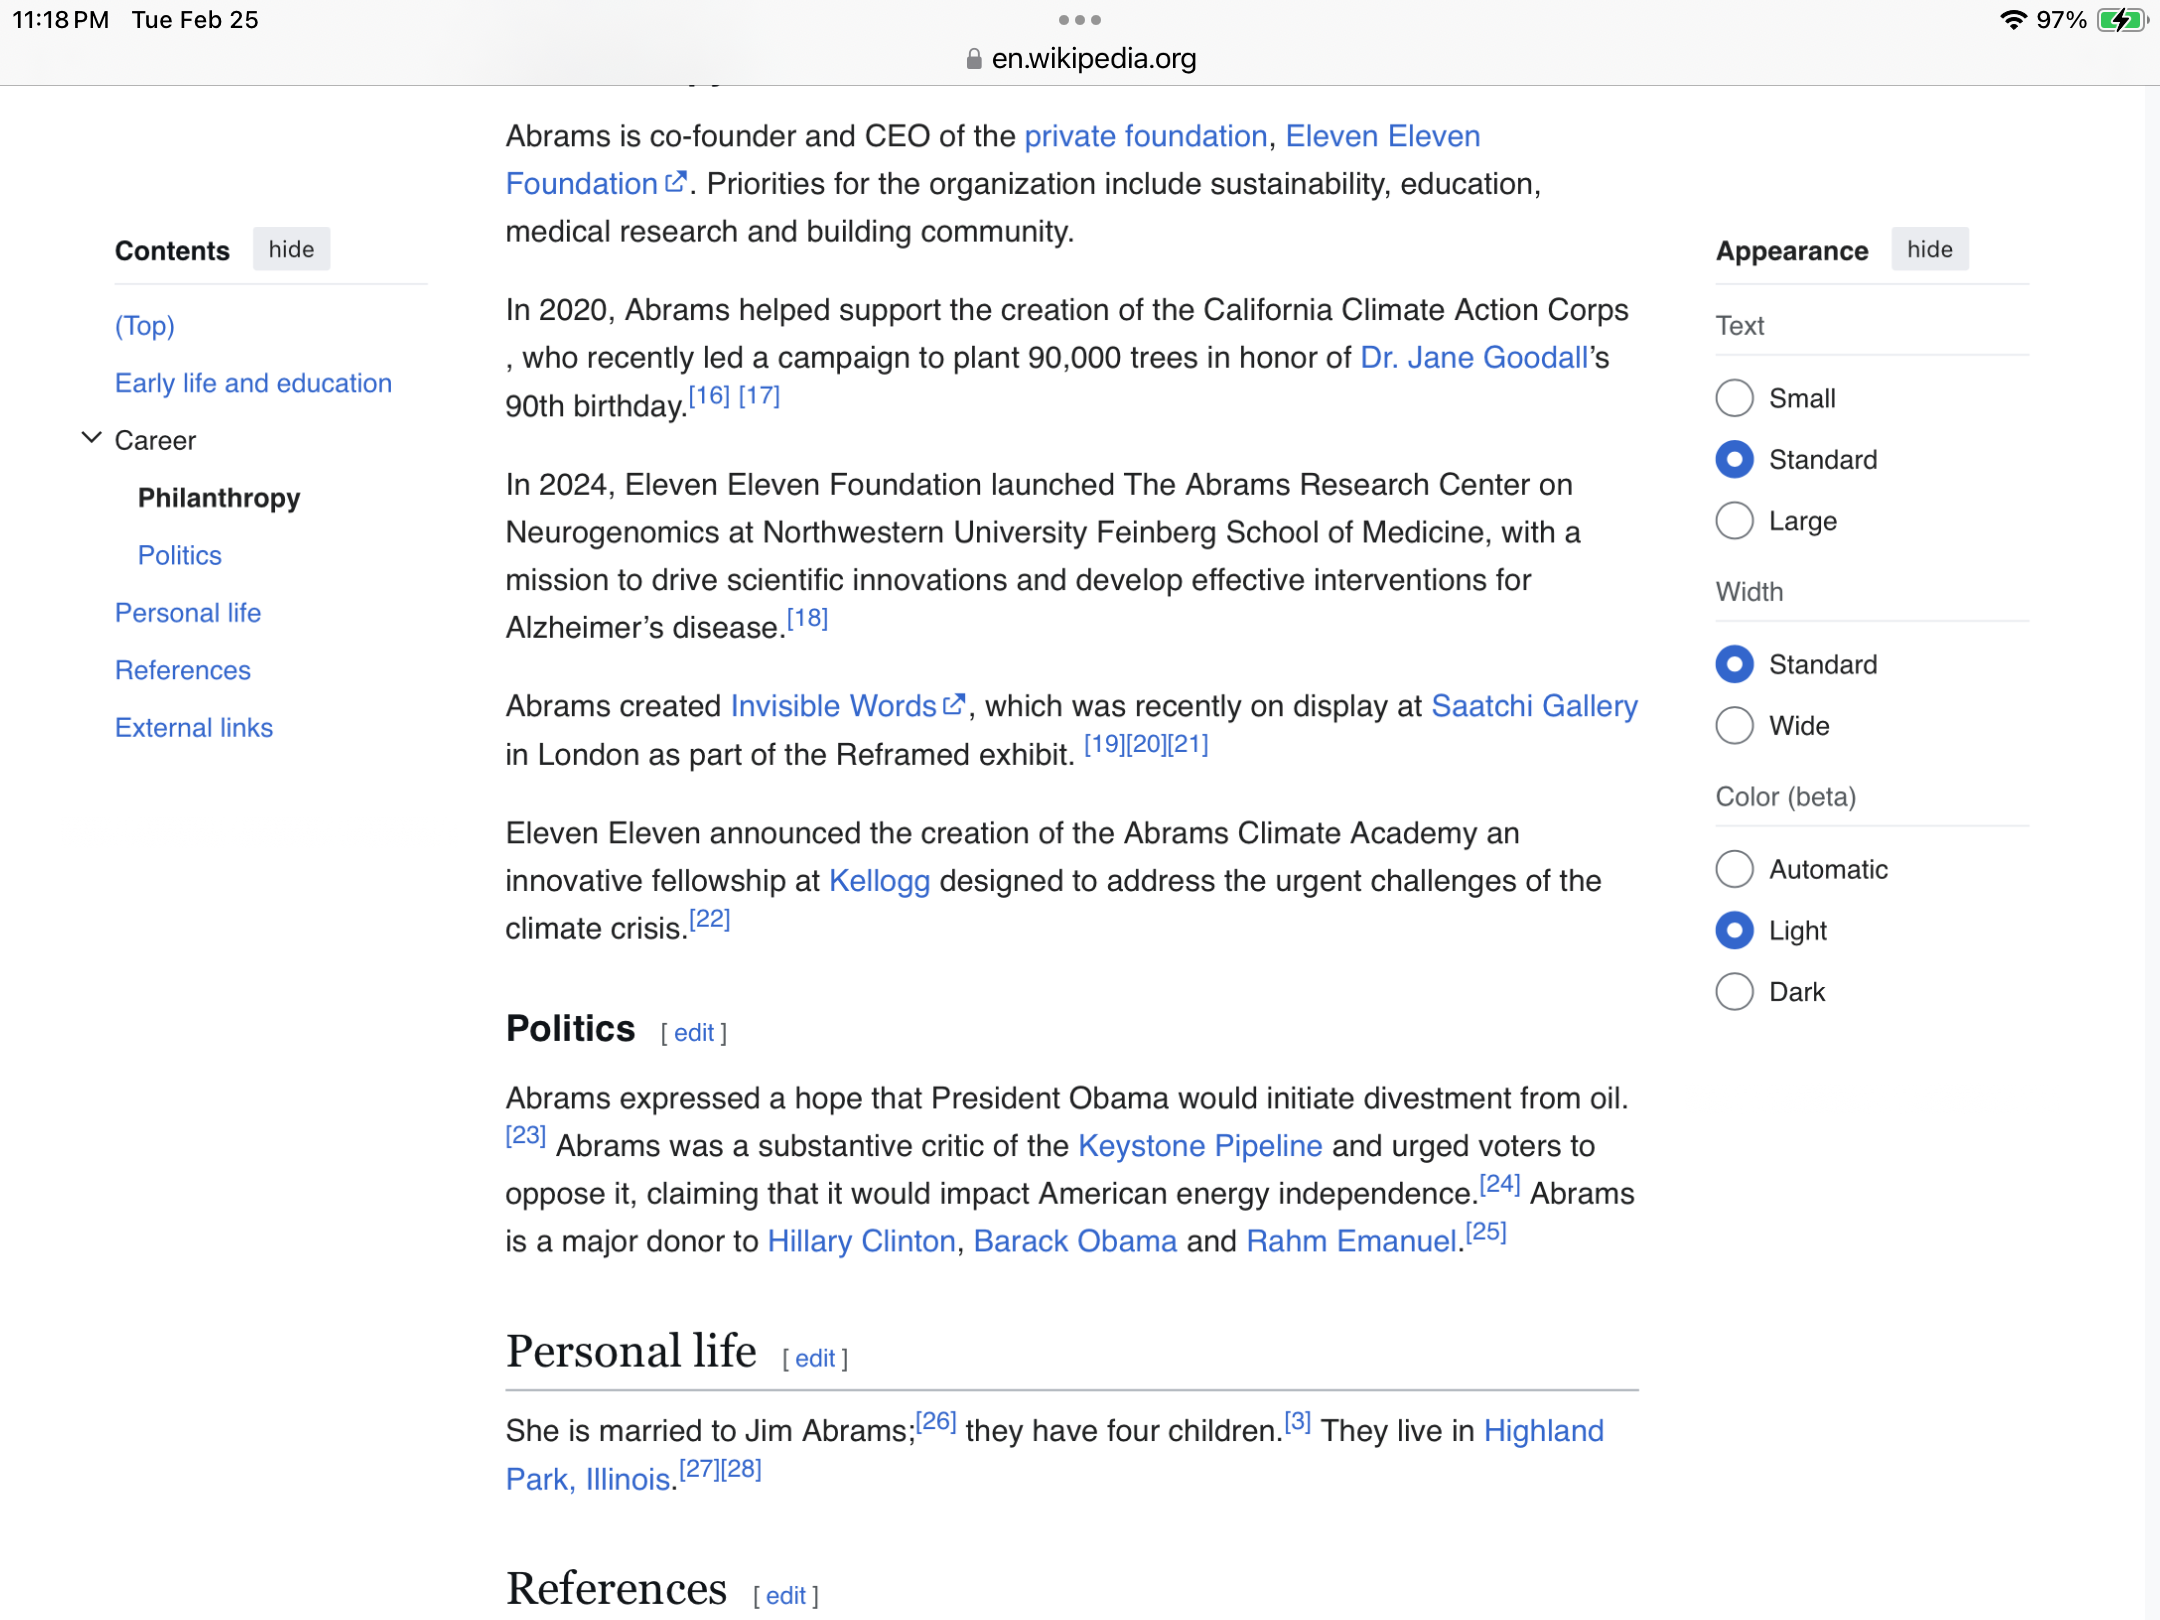Open the Dr. Jane Goodall link
The image size is (2160, 1620).
(1474, 358)
